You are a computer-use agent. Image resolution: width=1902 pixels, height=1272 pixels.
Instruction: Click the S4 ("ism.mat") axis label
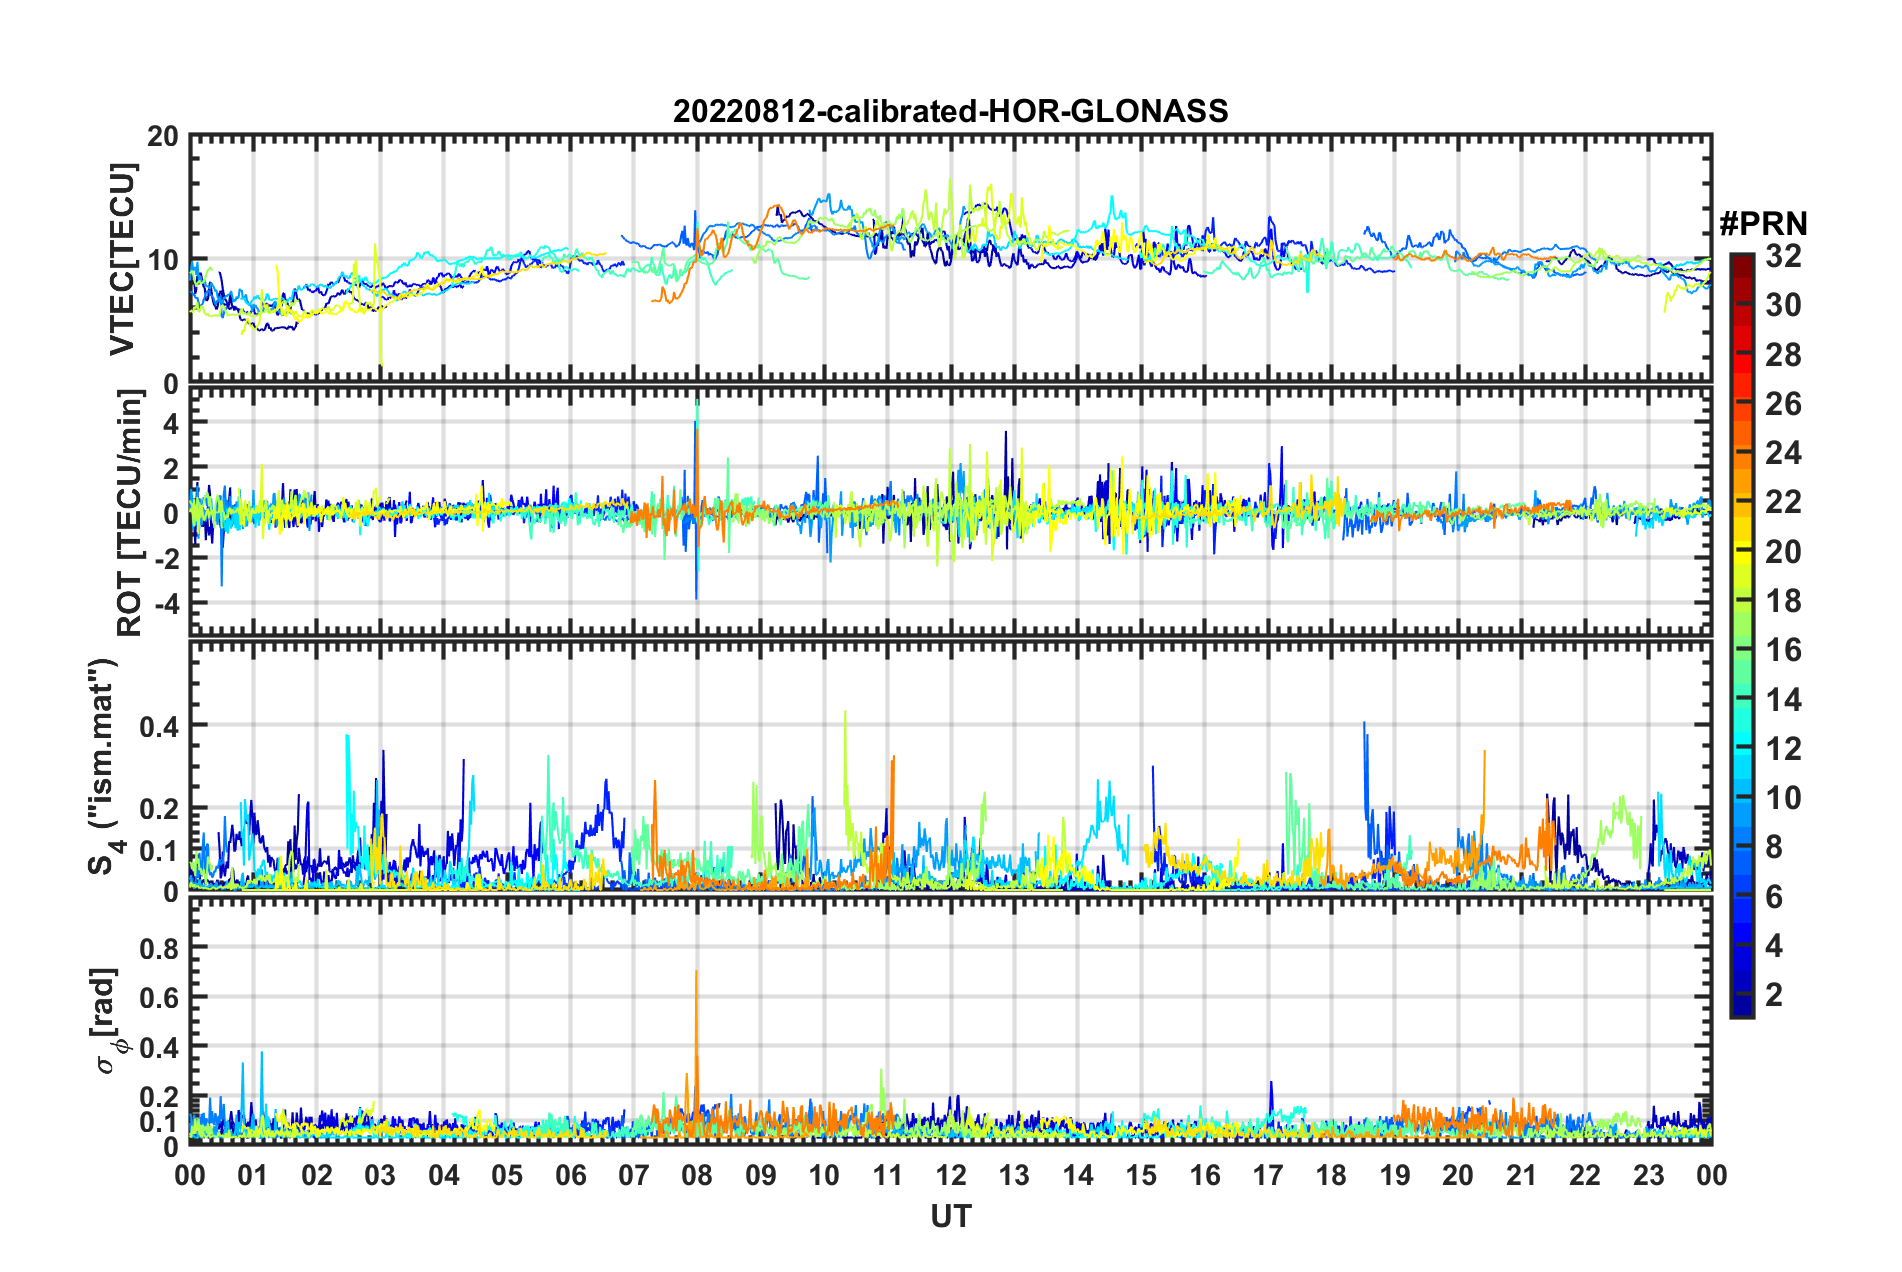(104, 766)
